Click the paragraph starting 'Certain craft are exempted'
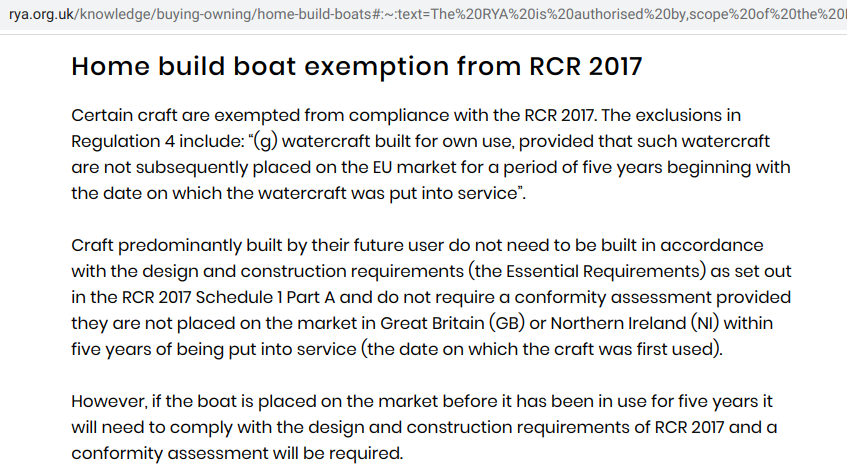 (x=431, y=154)
